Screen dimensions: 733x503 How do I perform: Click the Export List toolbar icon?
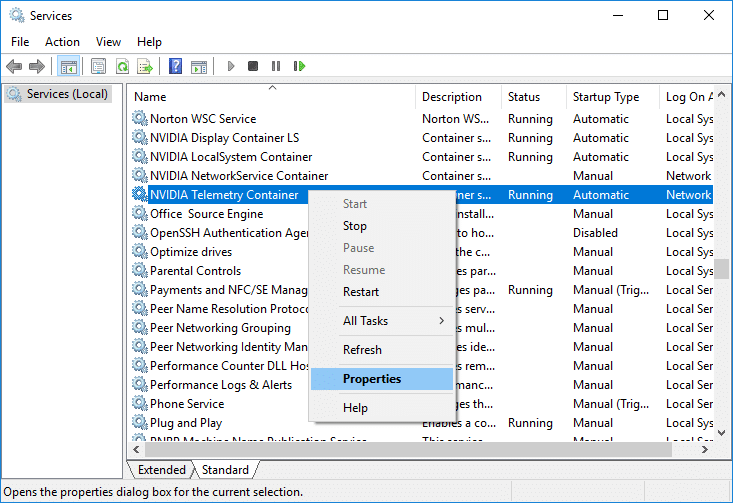tap(145, 67)
